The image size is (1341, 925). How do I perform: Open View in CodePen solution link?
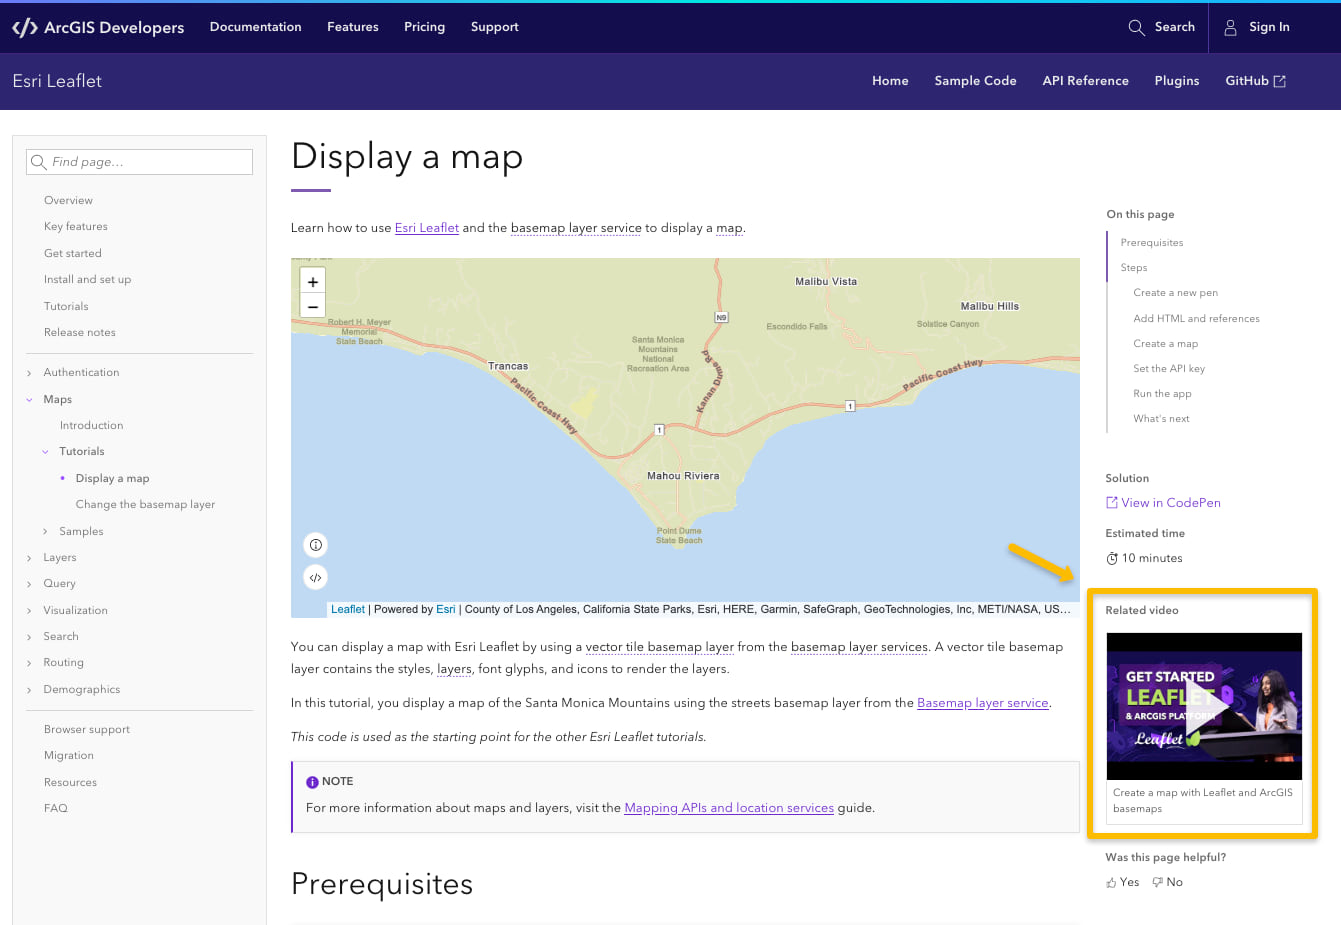[1163, 503]
